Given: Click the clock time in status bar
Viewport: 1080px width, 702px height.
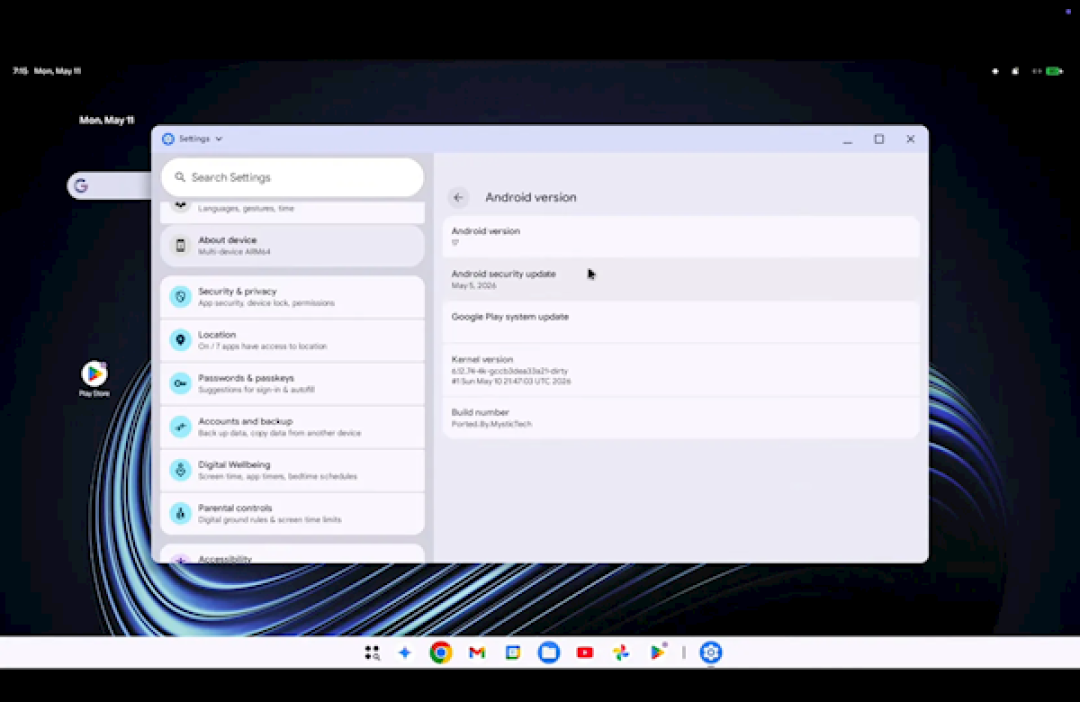Looking at the screenshot, I should pyautogui.click(x=20, y=71).
